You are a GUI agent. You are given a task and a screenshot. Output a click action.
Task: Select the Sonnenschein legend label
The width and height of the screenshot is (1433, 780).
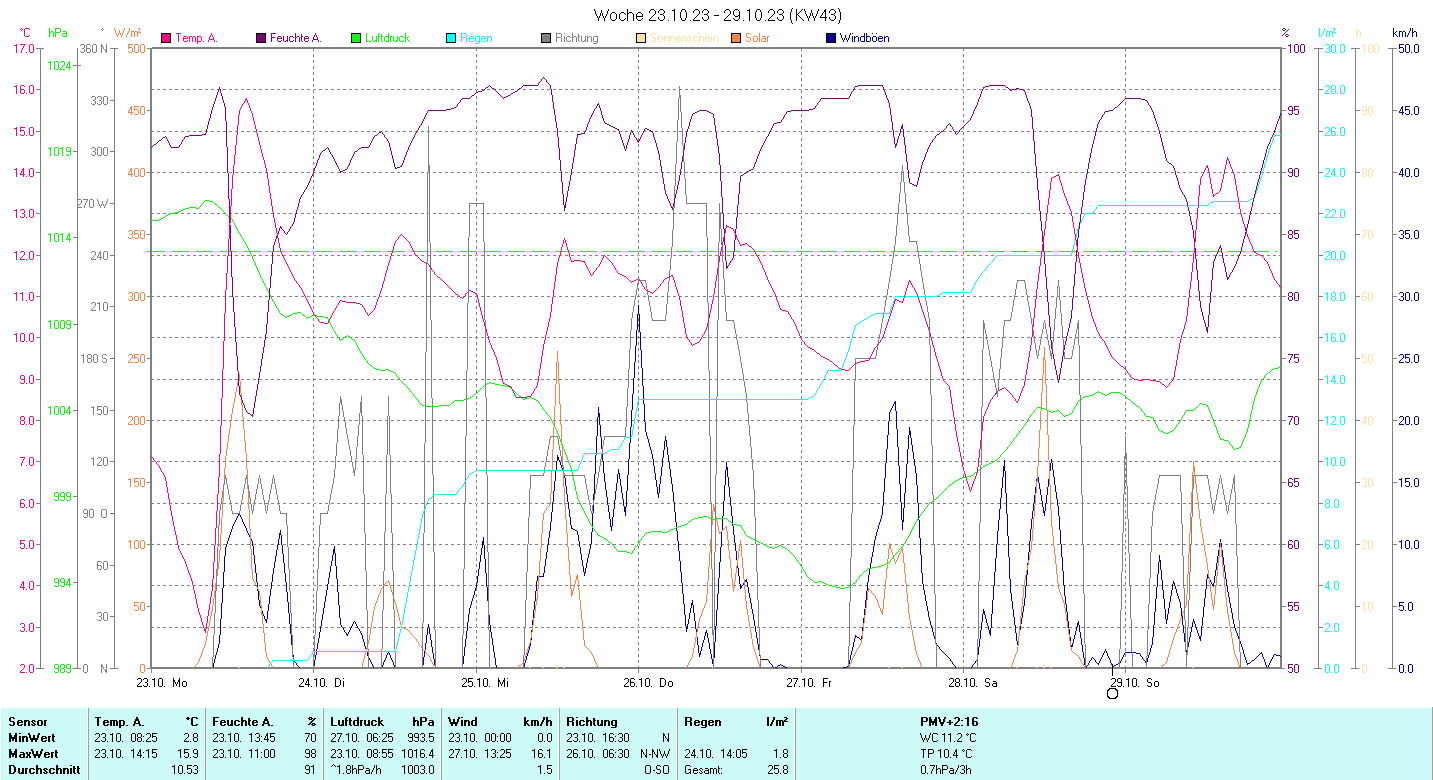point(684,38)
